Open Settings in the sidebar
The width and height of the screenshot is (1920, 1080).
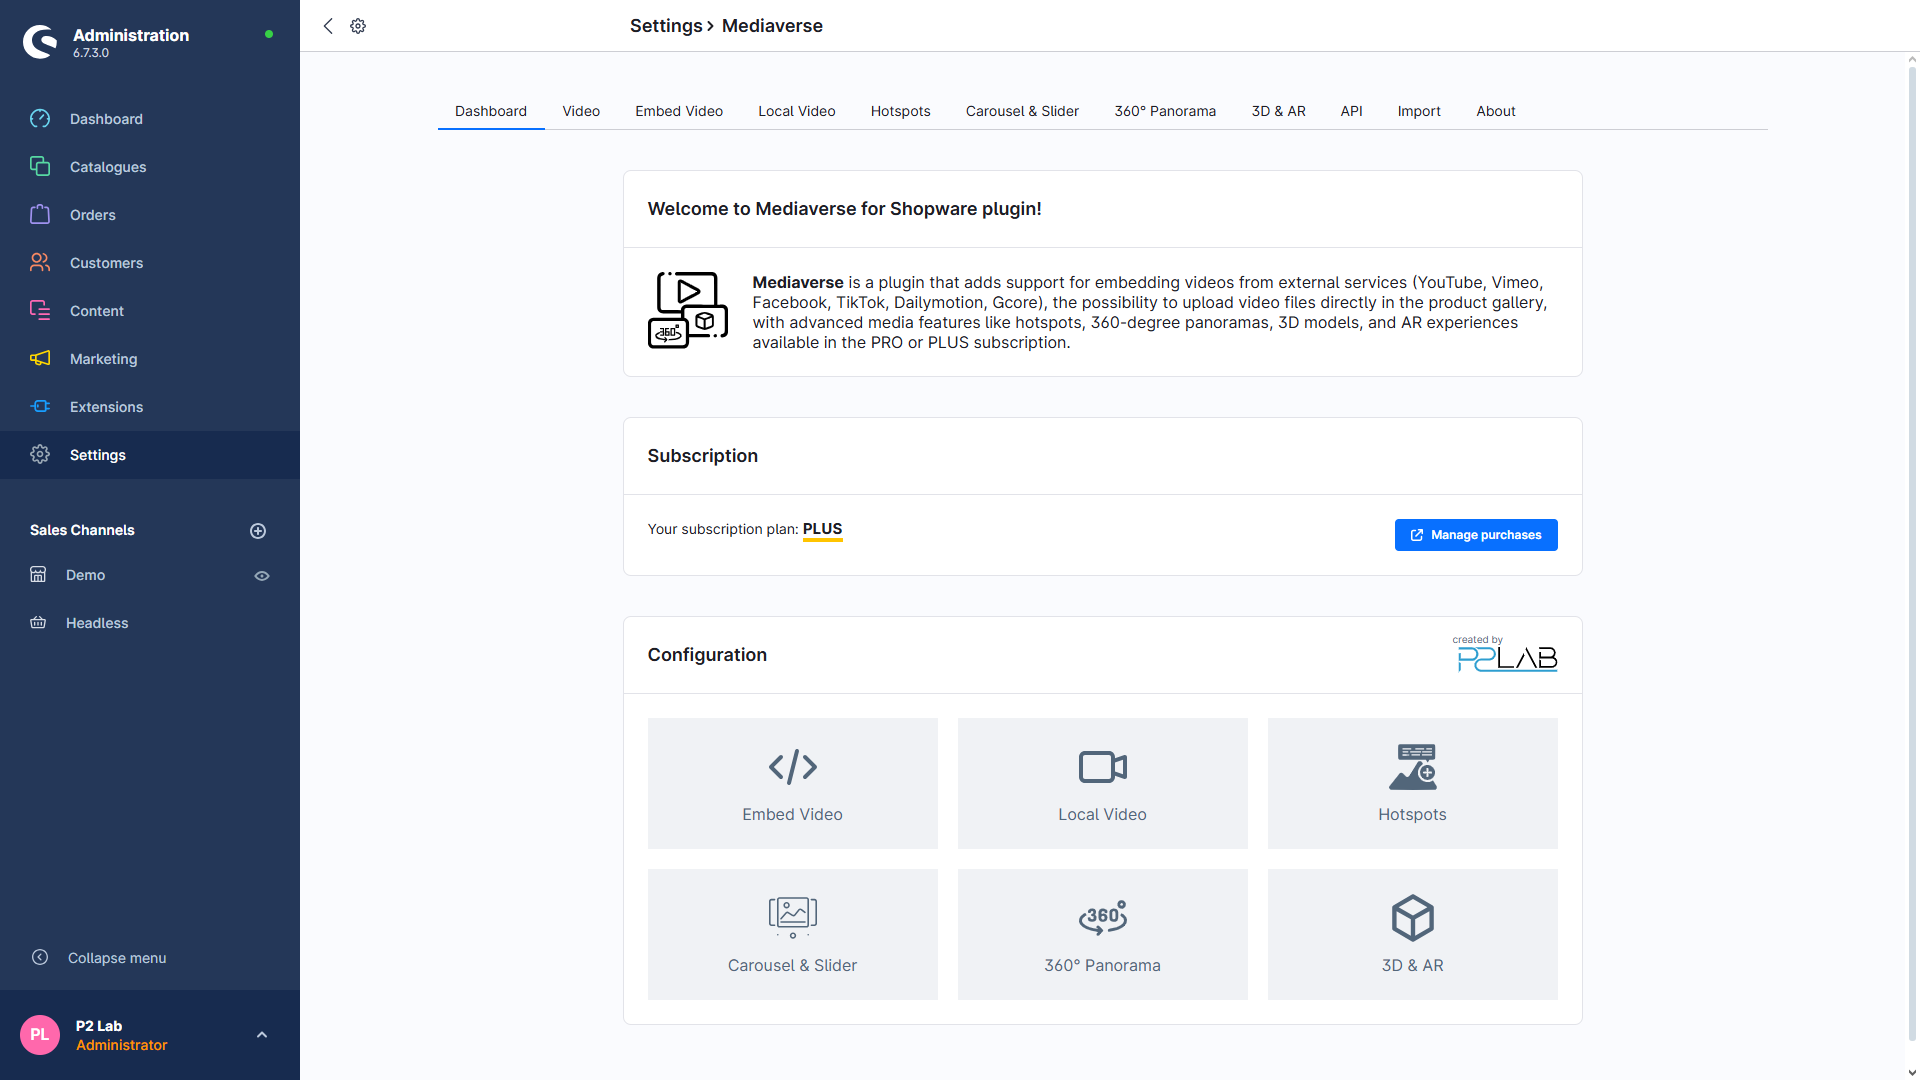coord(150,455)
